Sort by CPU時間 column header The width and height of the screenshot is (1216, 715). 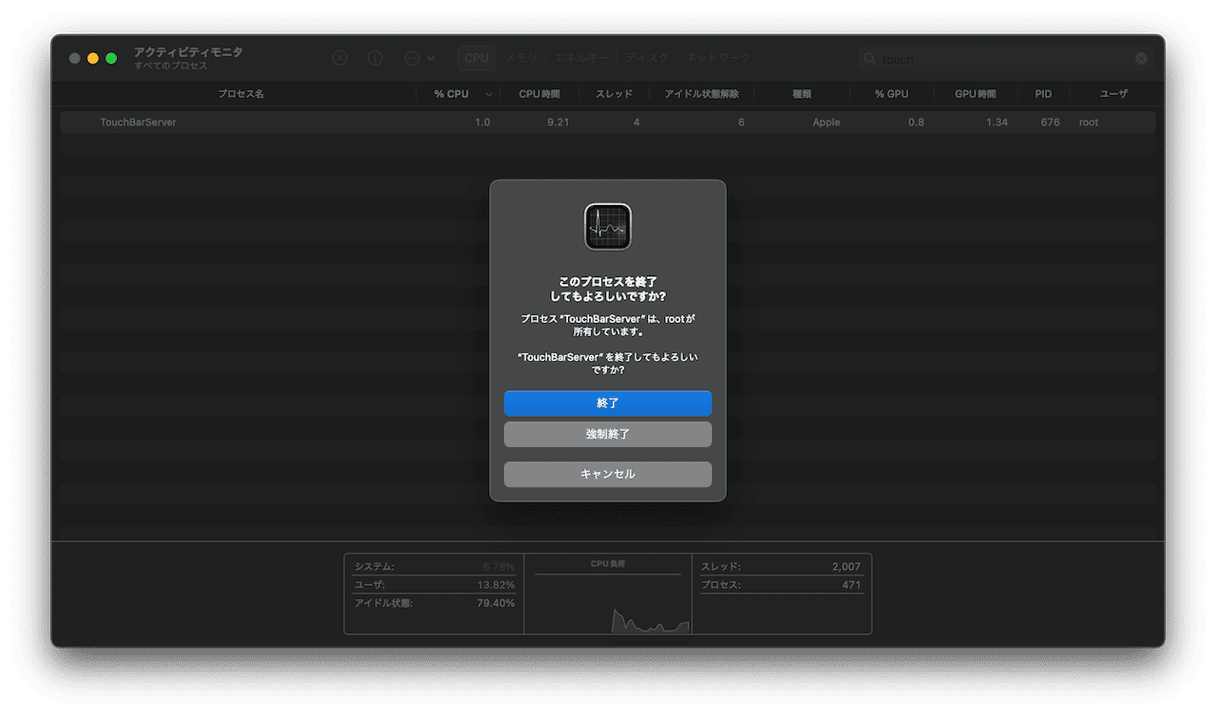click(539, 94)
